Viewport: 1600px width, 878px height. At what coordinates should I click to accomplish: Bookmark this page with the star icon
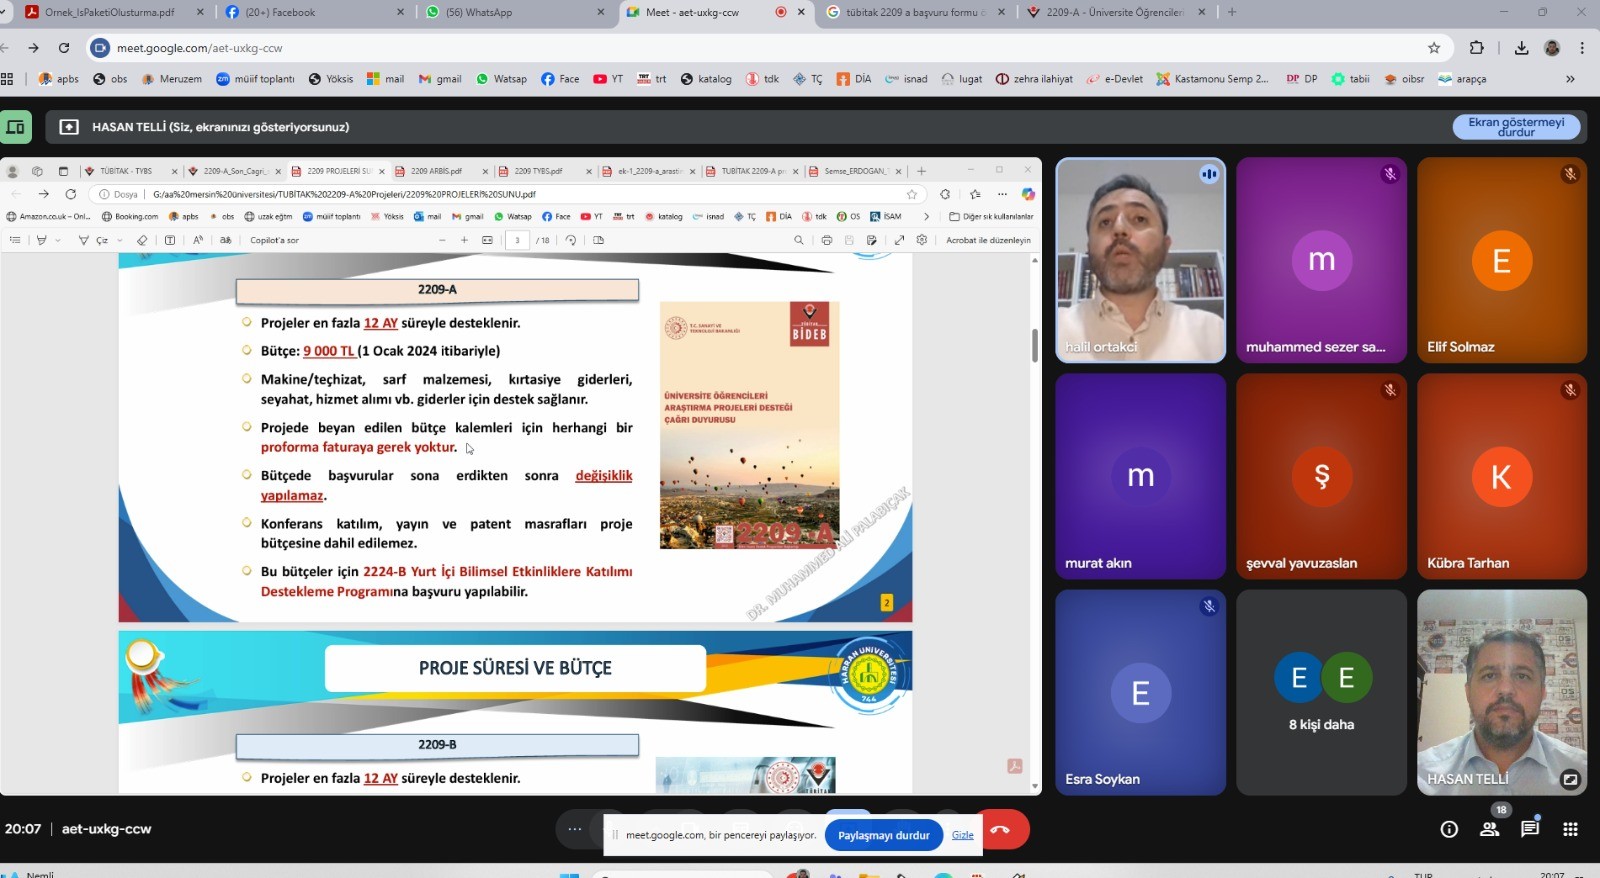(x=1434, y=48)
